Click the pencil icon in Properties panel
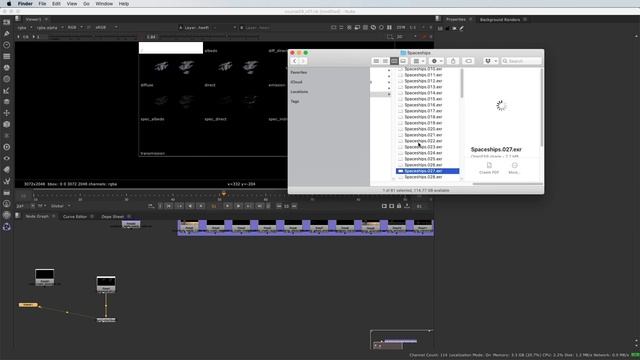The image size is (640, 360). 462,28
